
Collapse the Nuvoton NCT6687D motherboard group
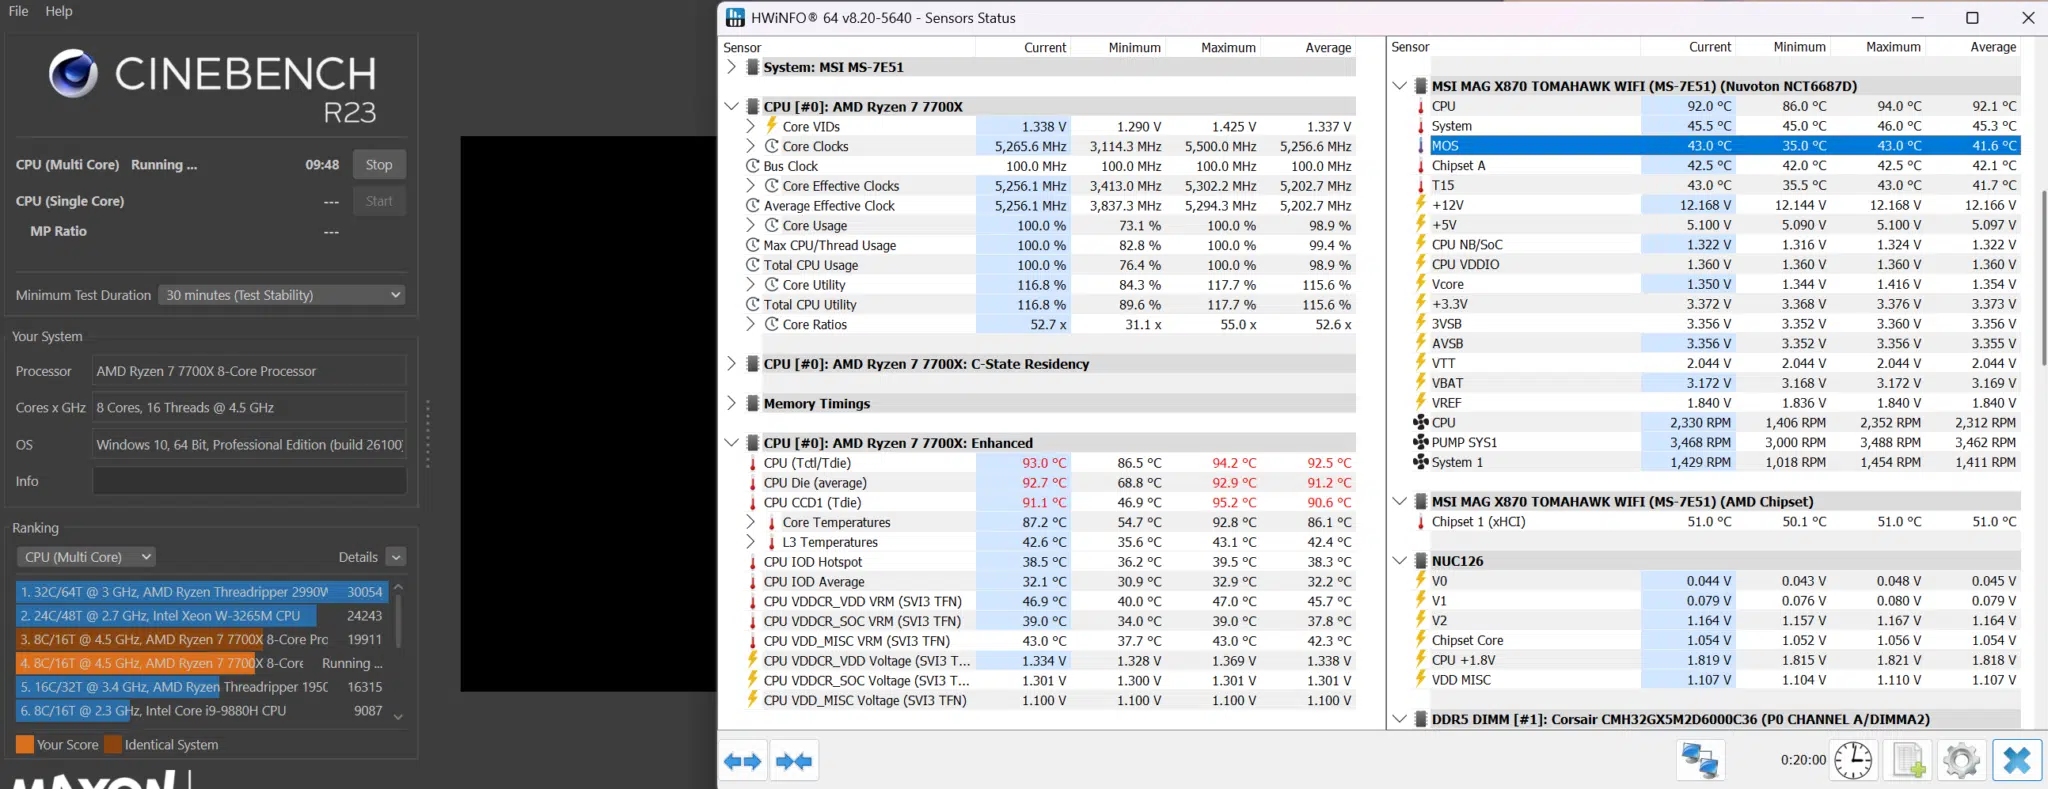click(1400, 86)
